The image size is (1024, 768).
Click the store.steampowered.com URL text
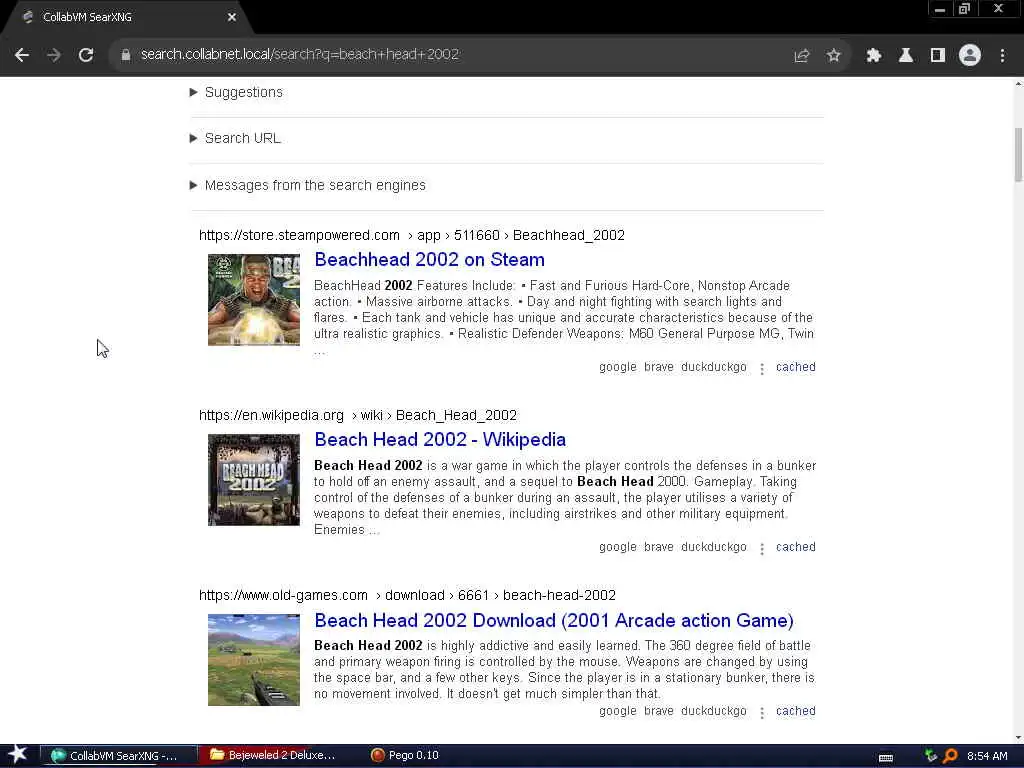pyautogui.click(x=299, y=235)
